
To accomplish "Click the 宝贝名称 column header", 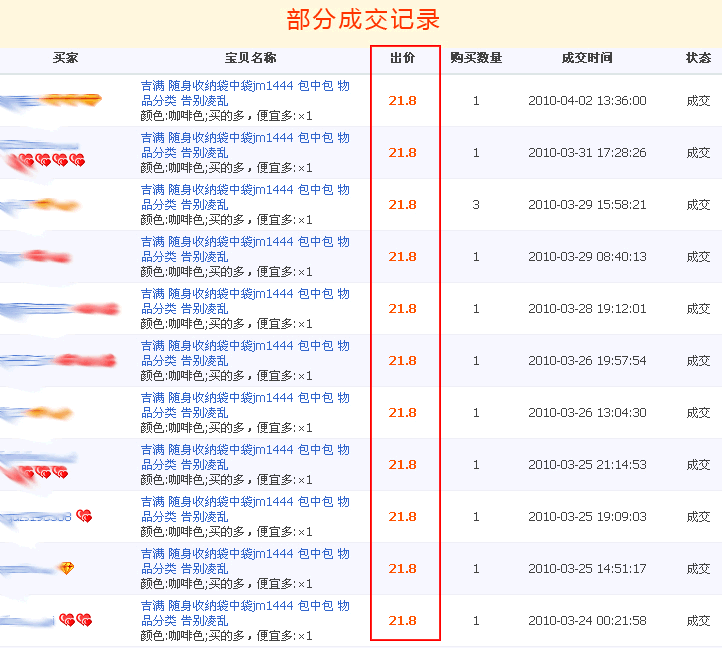I will click(250, 58).
